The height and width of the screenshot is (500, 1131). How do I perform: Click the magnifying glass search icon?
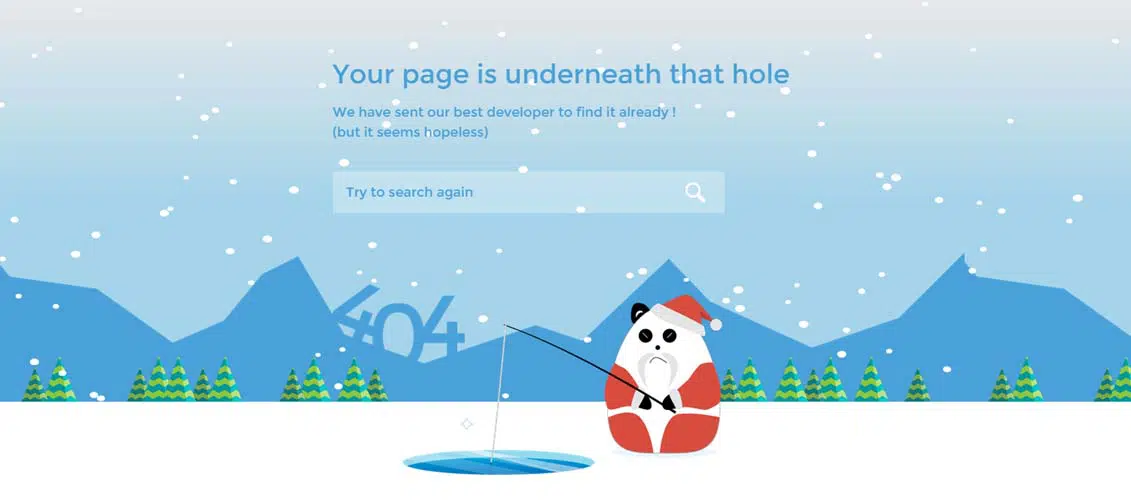[x=695, y=193]
